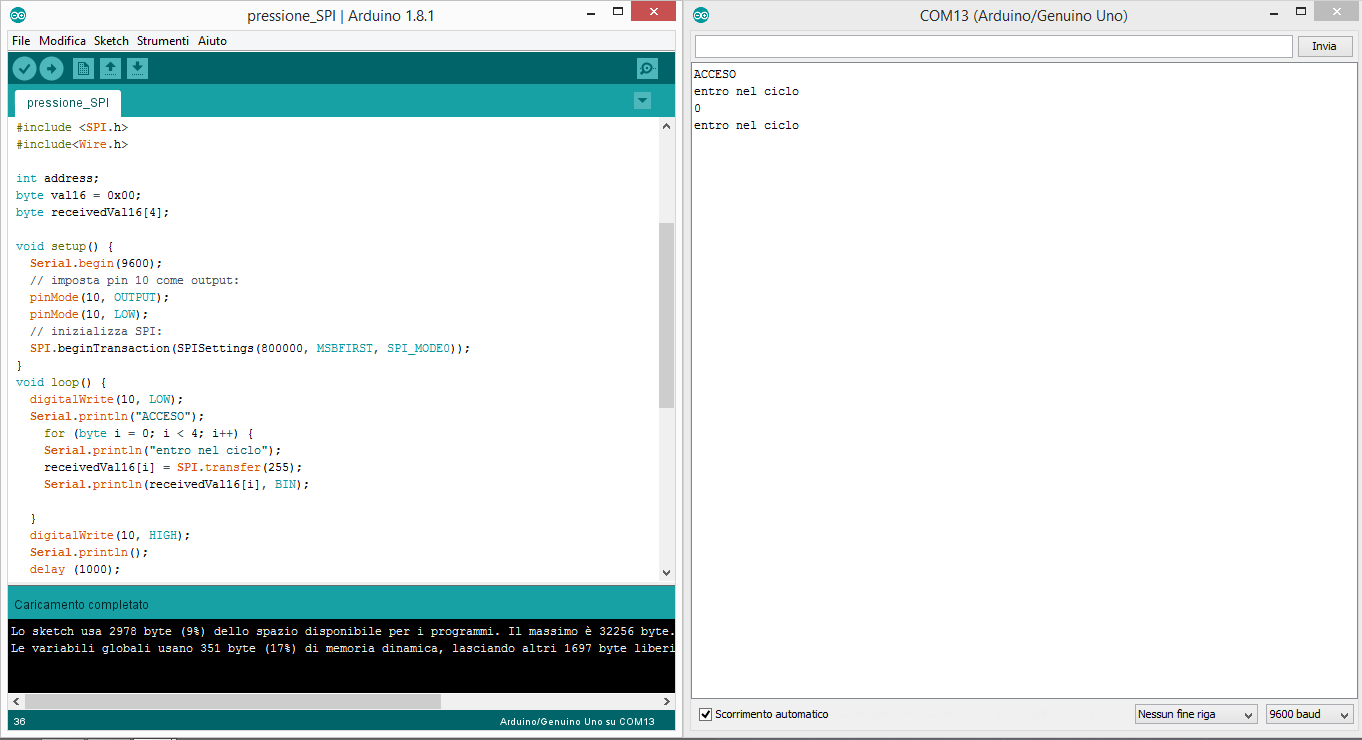This screenshot has width=1362, height=740.
Task: Minimize the pressione_SPI Arduino window
Action: click(589, 15)
